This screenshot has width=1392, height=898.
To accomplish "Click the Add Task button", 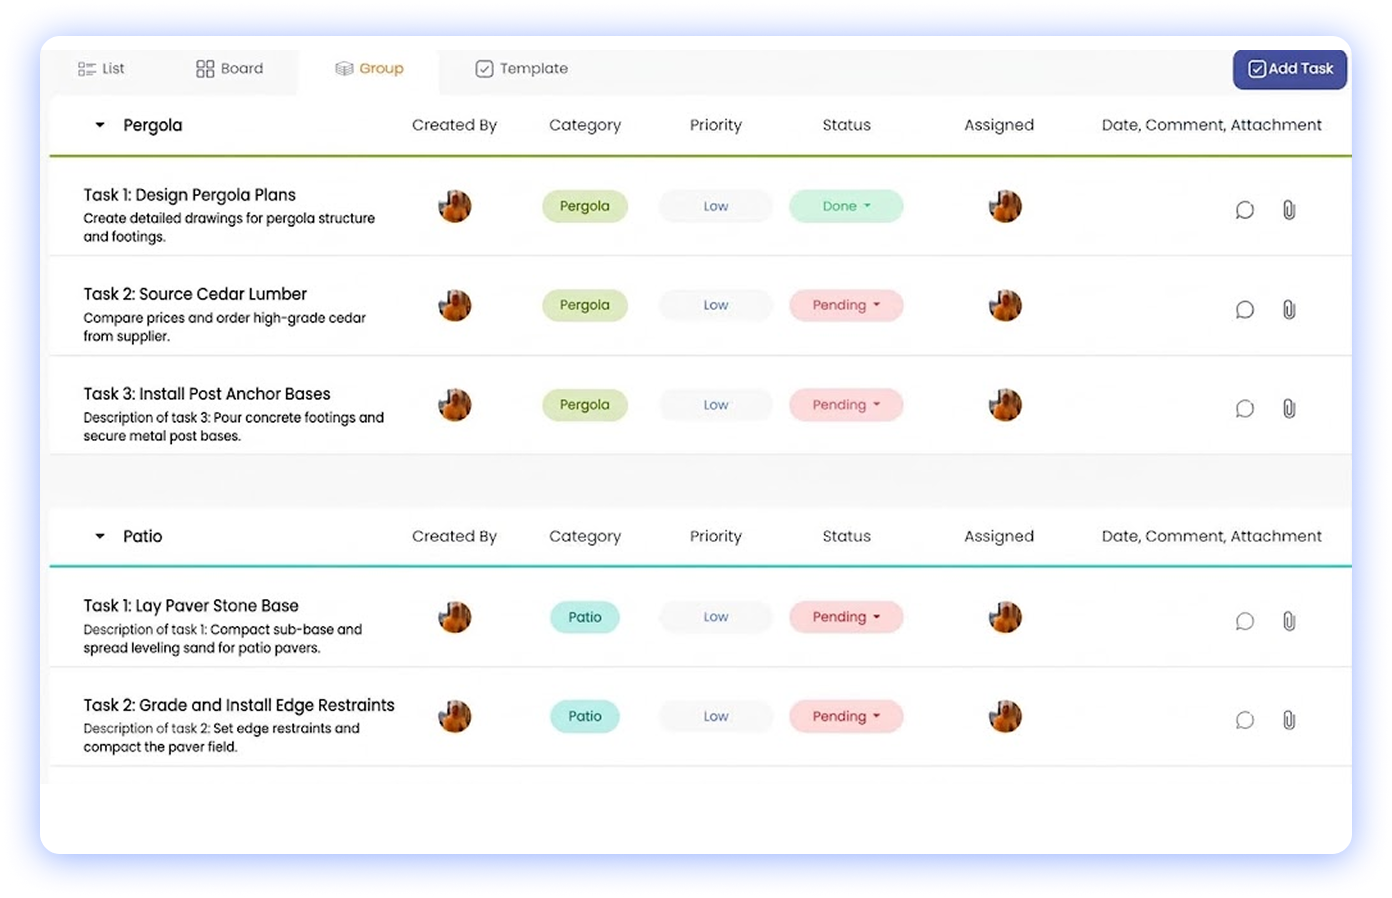I will click(x=1290, y=69).
